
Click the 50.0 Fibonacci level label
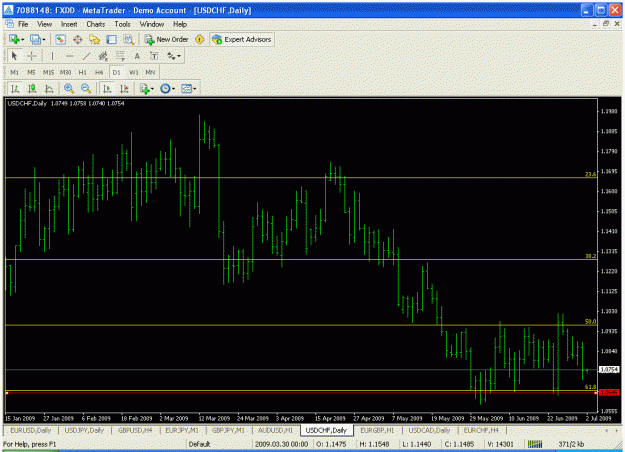590,321
